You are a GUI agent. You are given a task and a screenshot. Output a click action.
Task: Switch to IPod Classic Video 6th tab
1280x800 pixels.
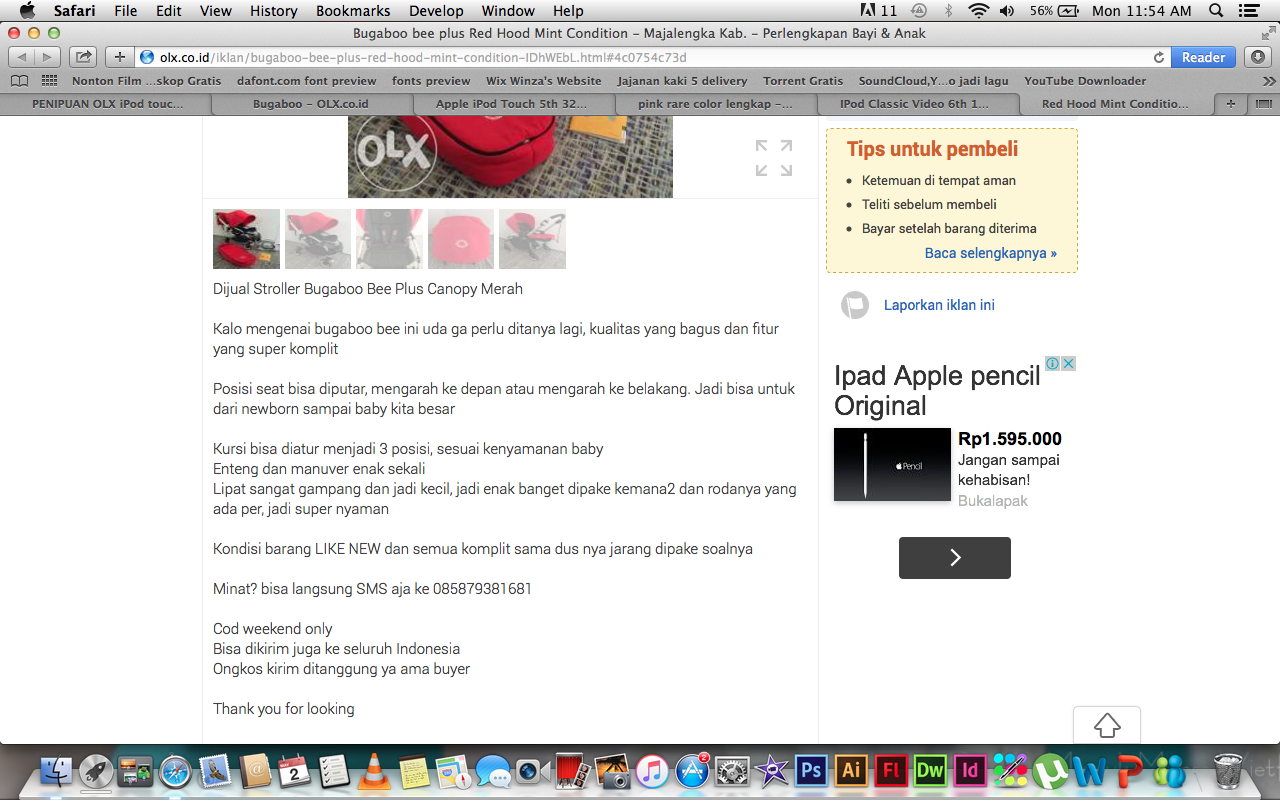(917, 104)
